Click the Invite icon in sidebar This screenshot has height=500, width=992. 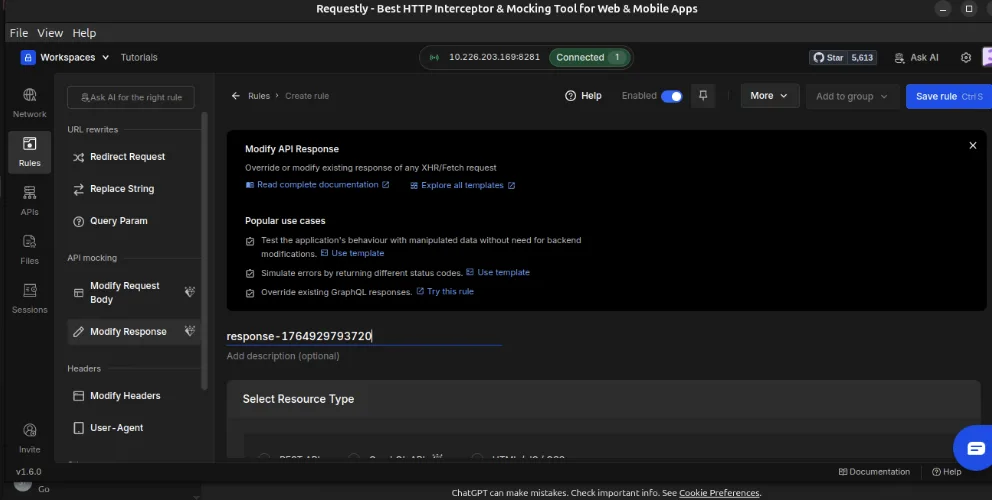coord(30,438)
